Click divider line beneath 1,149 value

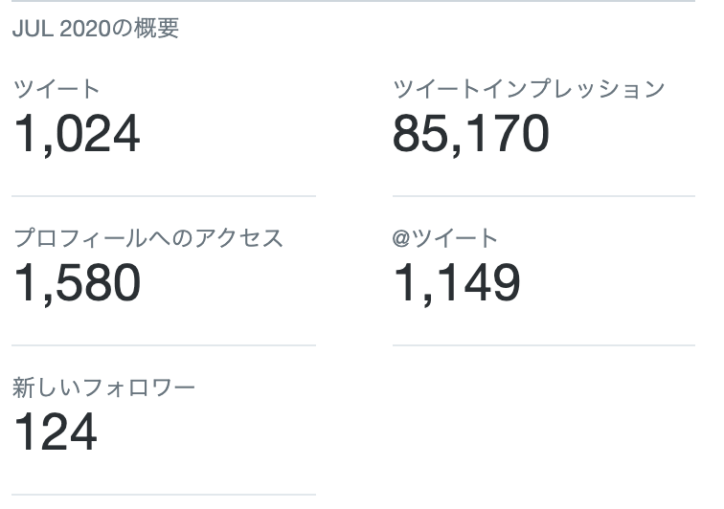click(x=544, y=345)
